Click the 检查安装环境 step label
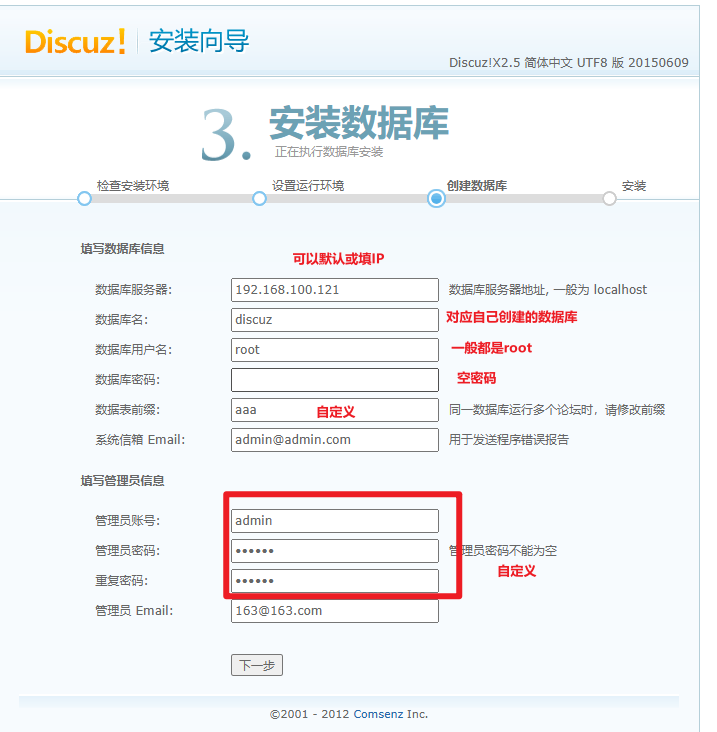 133,186
